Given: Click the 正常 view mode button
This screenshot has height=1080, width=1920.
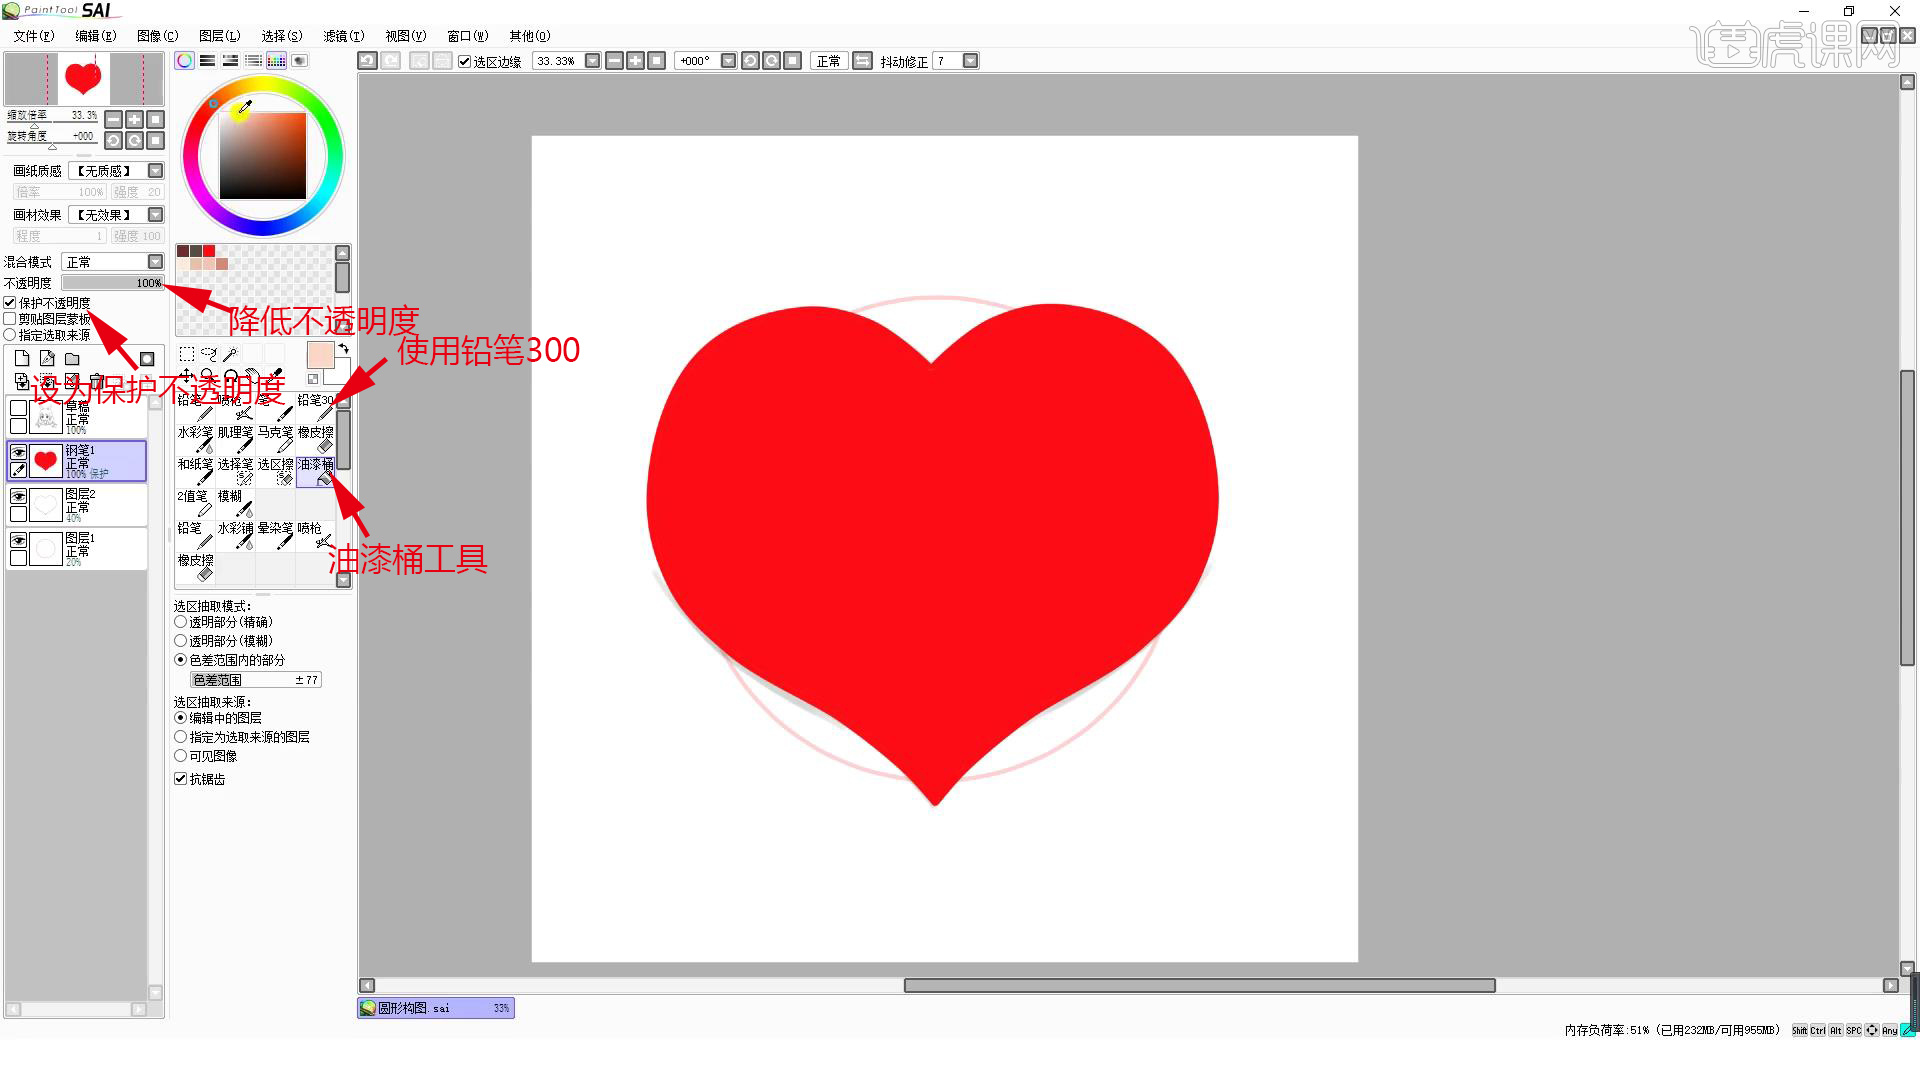Looking at the screenshot, I should (828, 61).
